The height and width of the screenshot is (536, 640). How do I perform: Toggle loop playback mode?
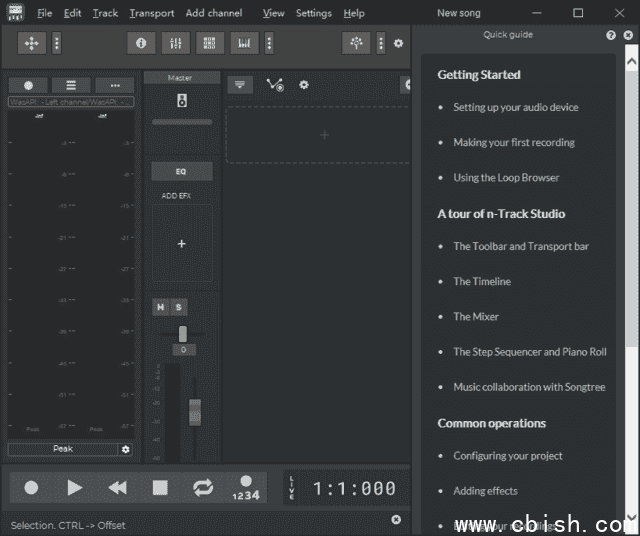pyautogui.click(x=203, y=487)
